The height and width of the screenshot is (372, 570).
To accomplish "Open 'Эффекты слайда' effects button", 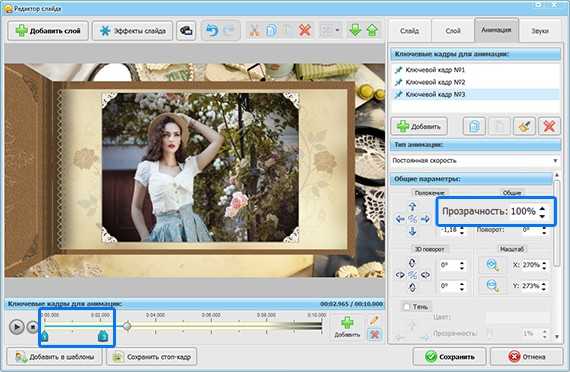I will pos(133,31).
